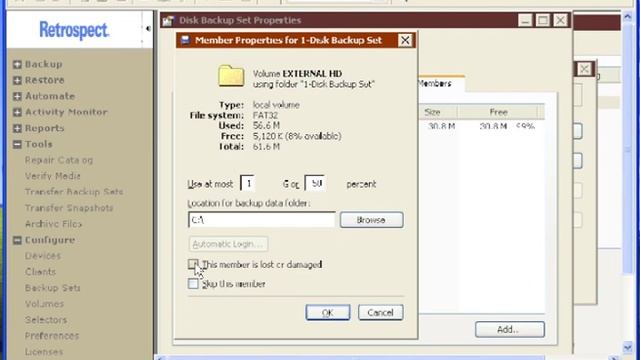Open Transfer Snapshots tool
Image resolution: width=640 pixels, height=360 pixels.
pos(69,208)
